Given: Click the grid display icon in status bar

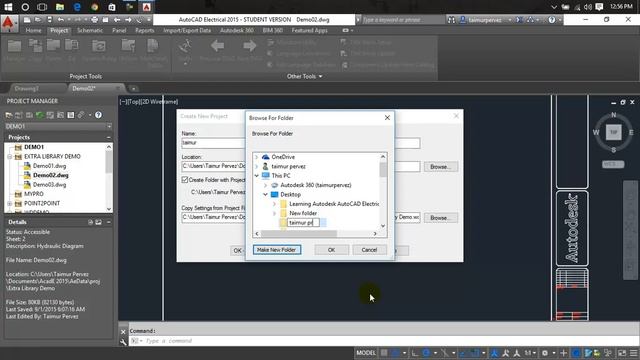Looking at the screenshot, I should tap(384, 353).
